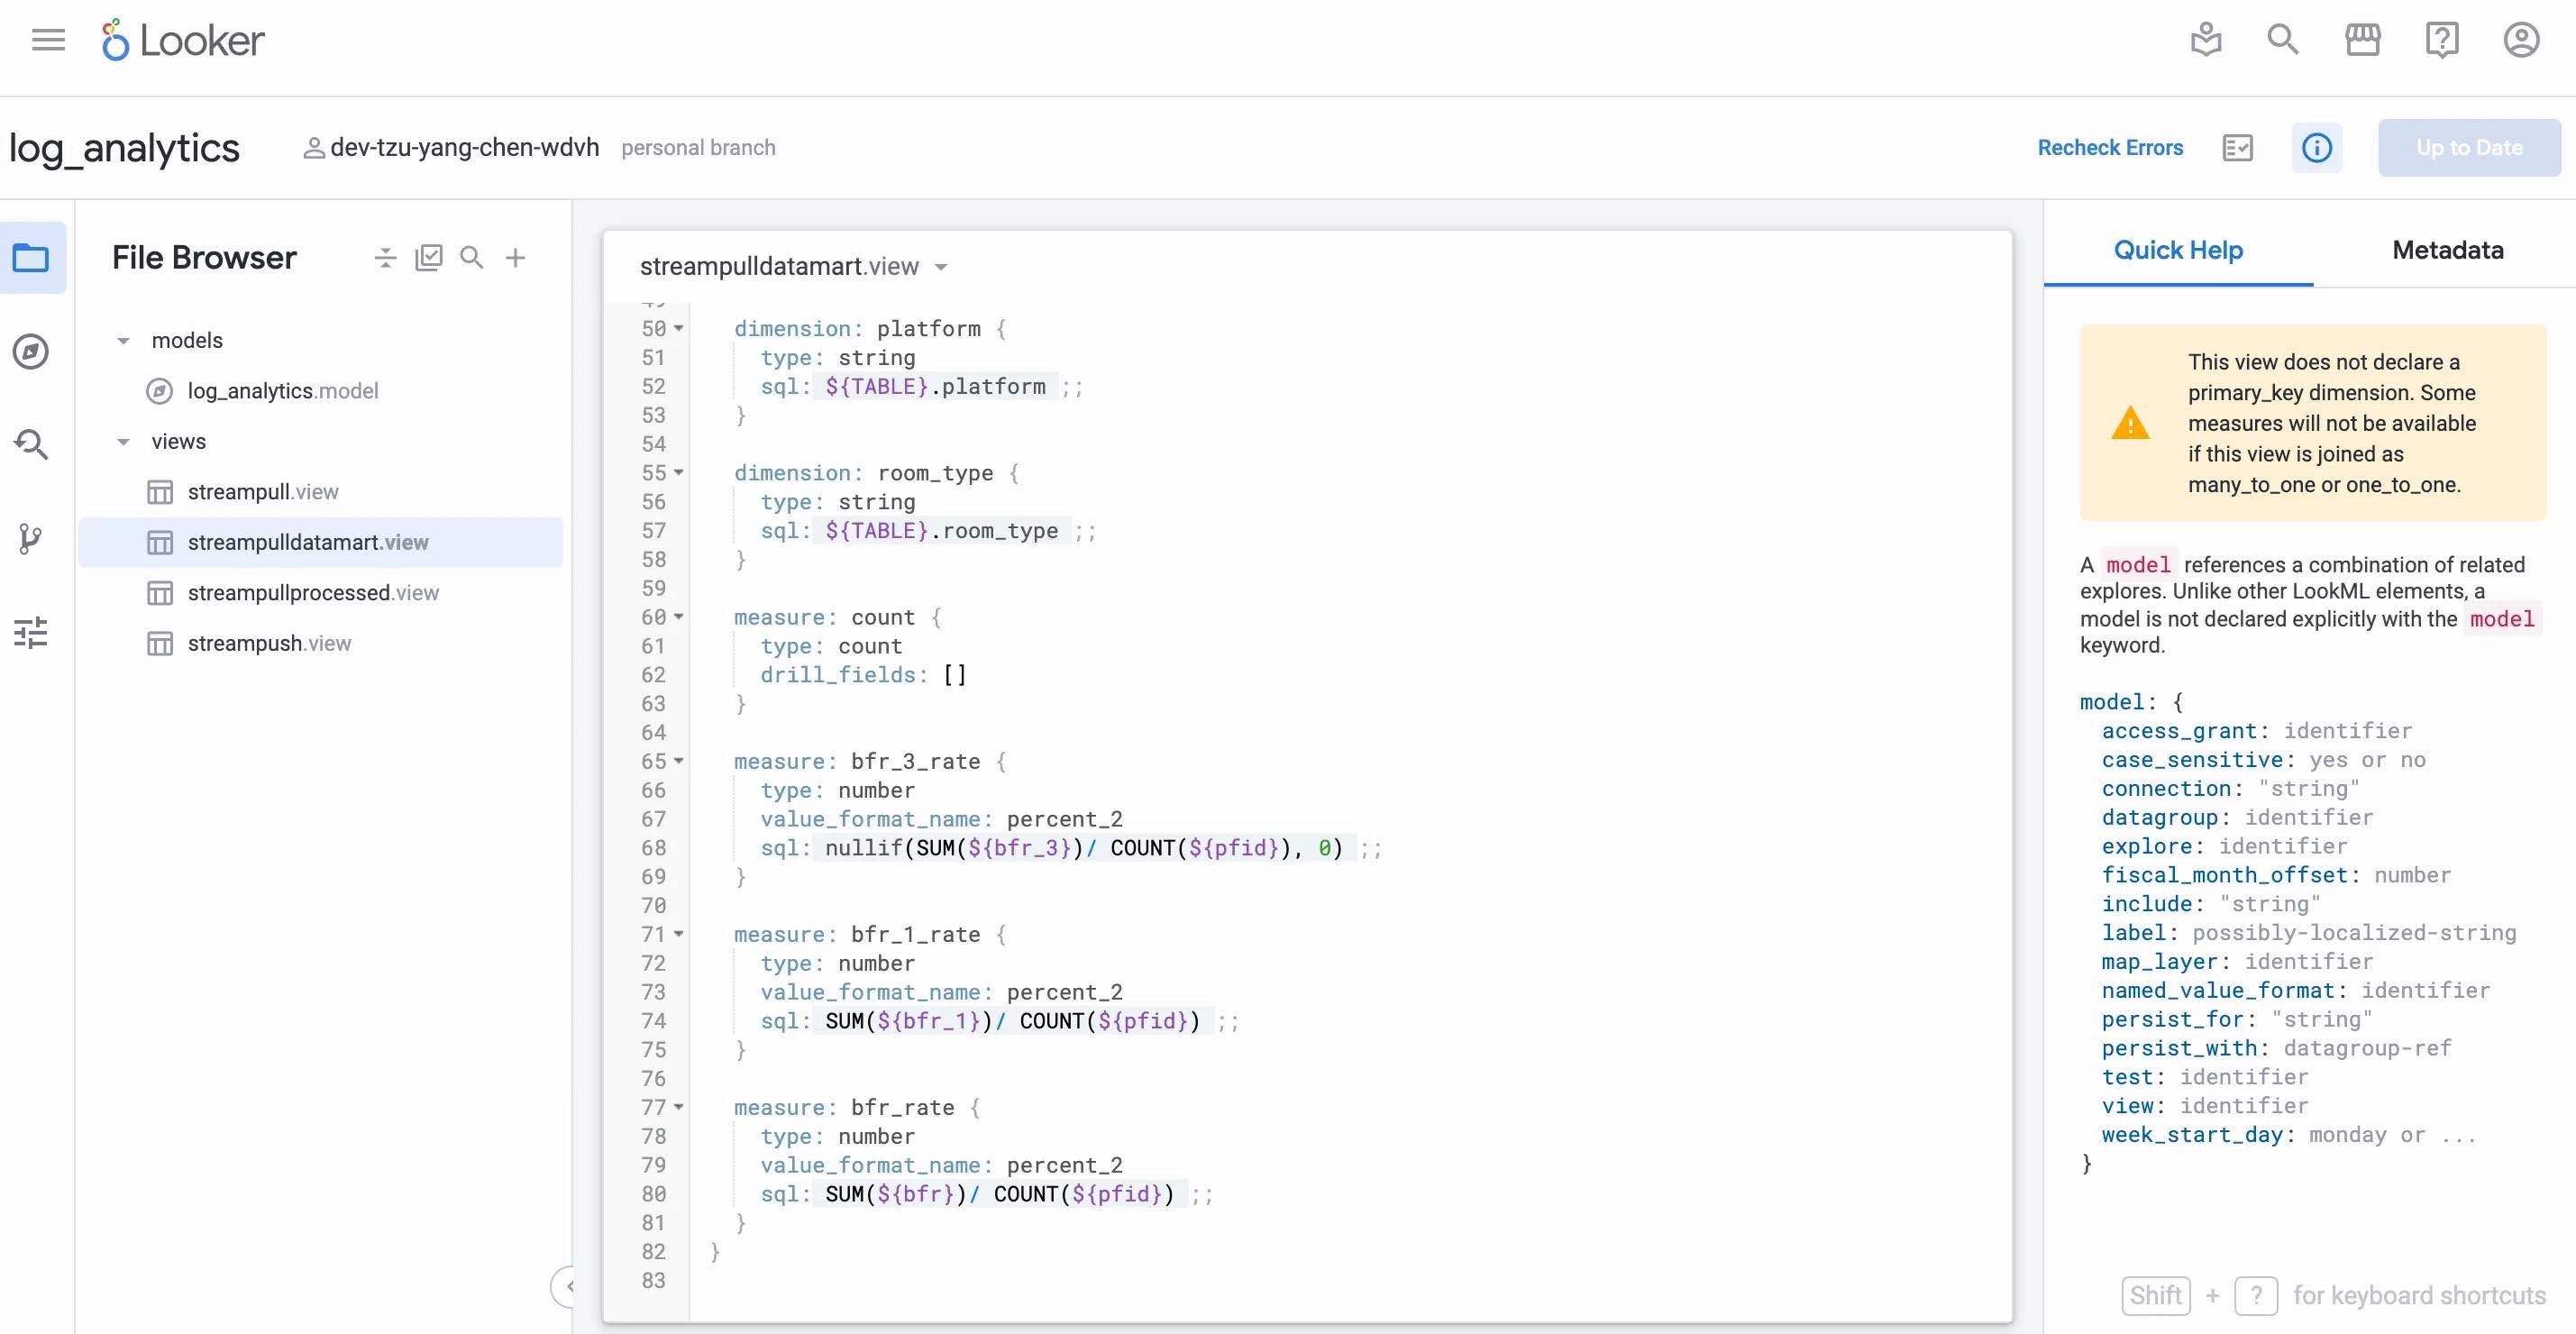The width and height of the screenshot is (2576, 1334).
Task: Open Git Actions branch icon in sidebar
Action: point(31,539)
